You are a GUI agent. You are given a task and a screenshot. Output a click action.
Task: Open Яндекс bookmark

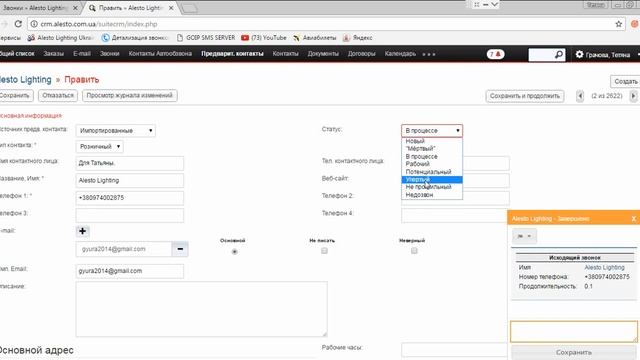(x=358, y=38)
